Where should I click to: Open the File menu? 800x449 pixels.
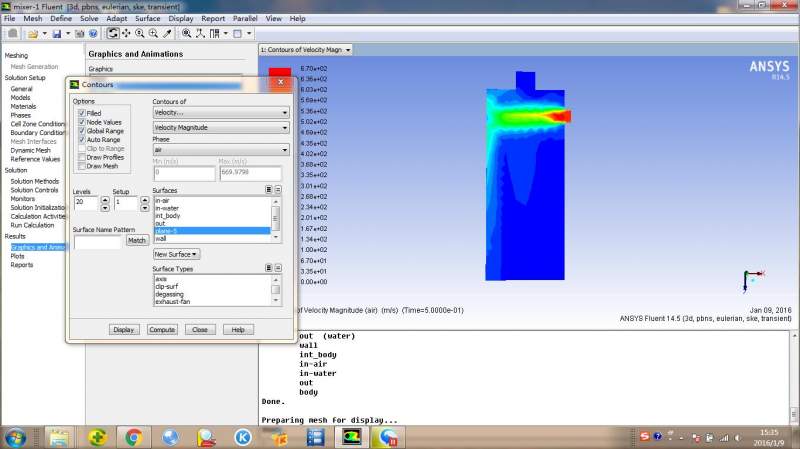tap(10, 18)
